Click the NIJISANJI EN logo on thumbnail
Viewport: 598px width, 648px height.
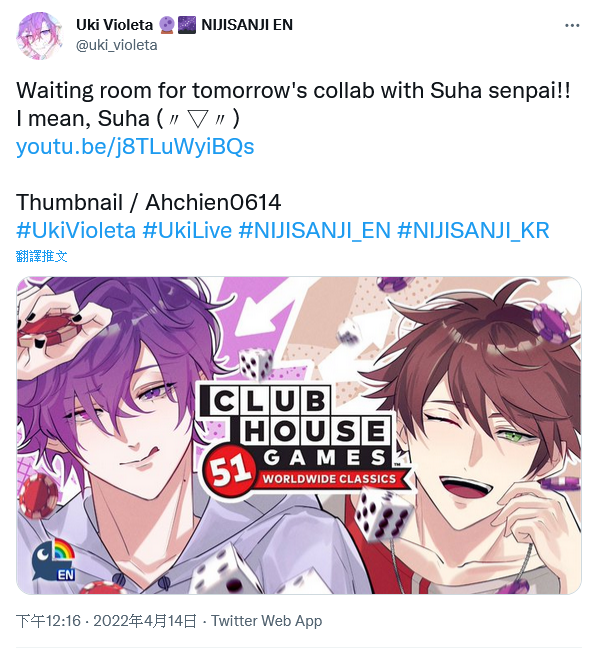click(x=54, y=560)
